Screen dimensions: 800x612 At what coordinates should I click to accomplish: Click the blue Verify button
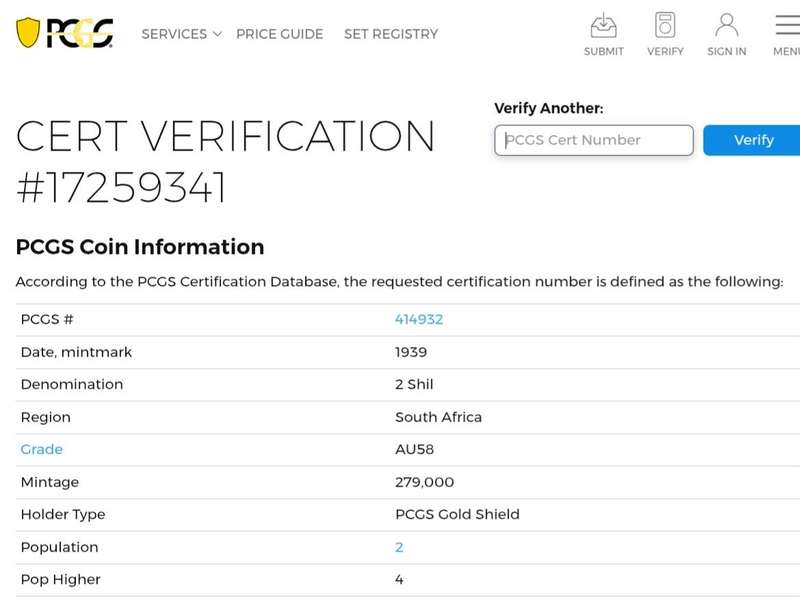[x=752, y=140]
